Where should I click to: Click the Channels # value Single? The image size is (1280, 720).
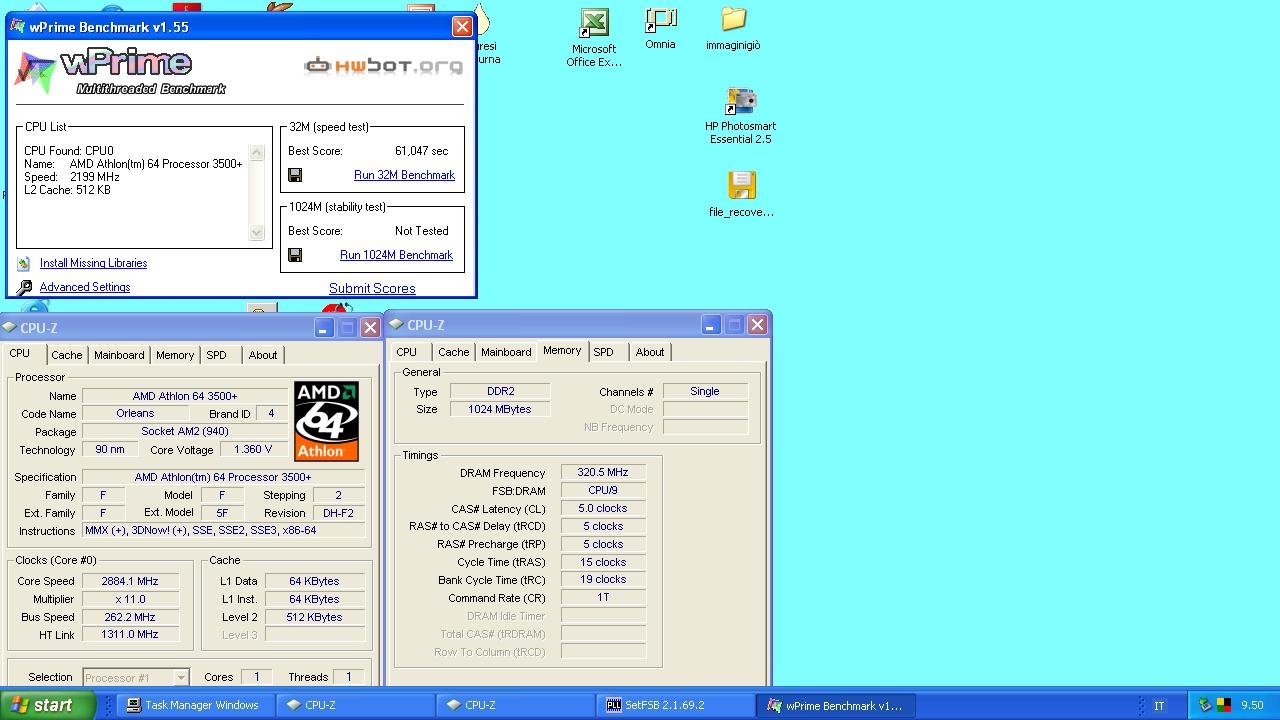(x=705, y=391)
